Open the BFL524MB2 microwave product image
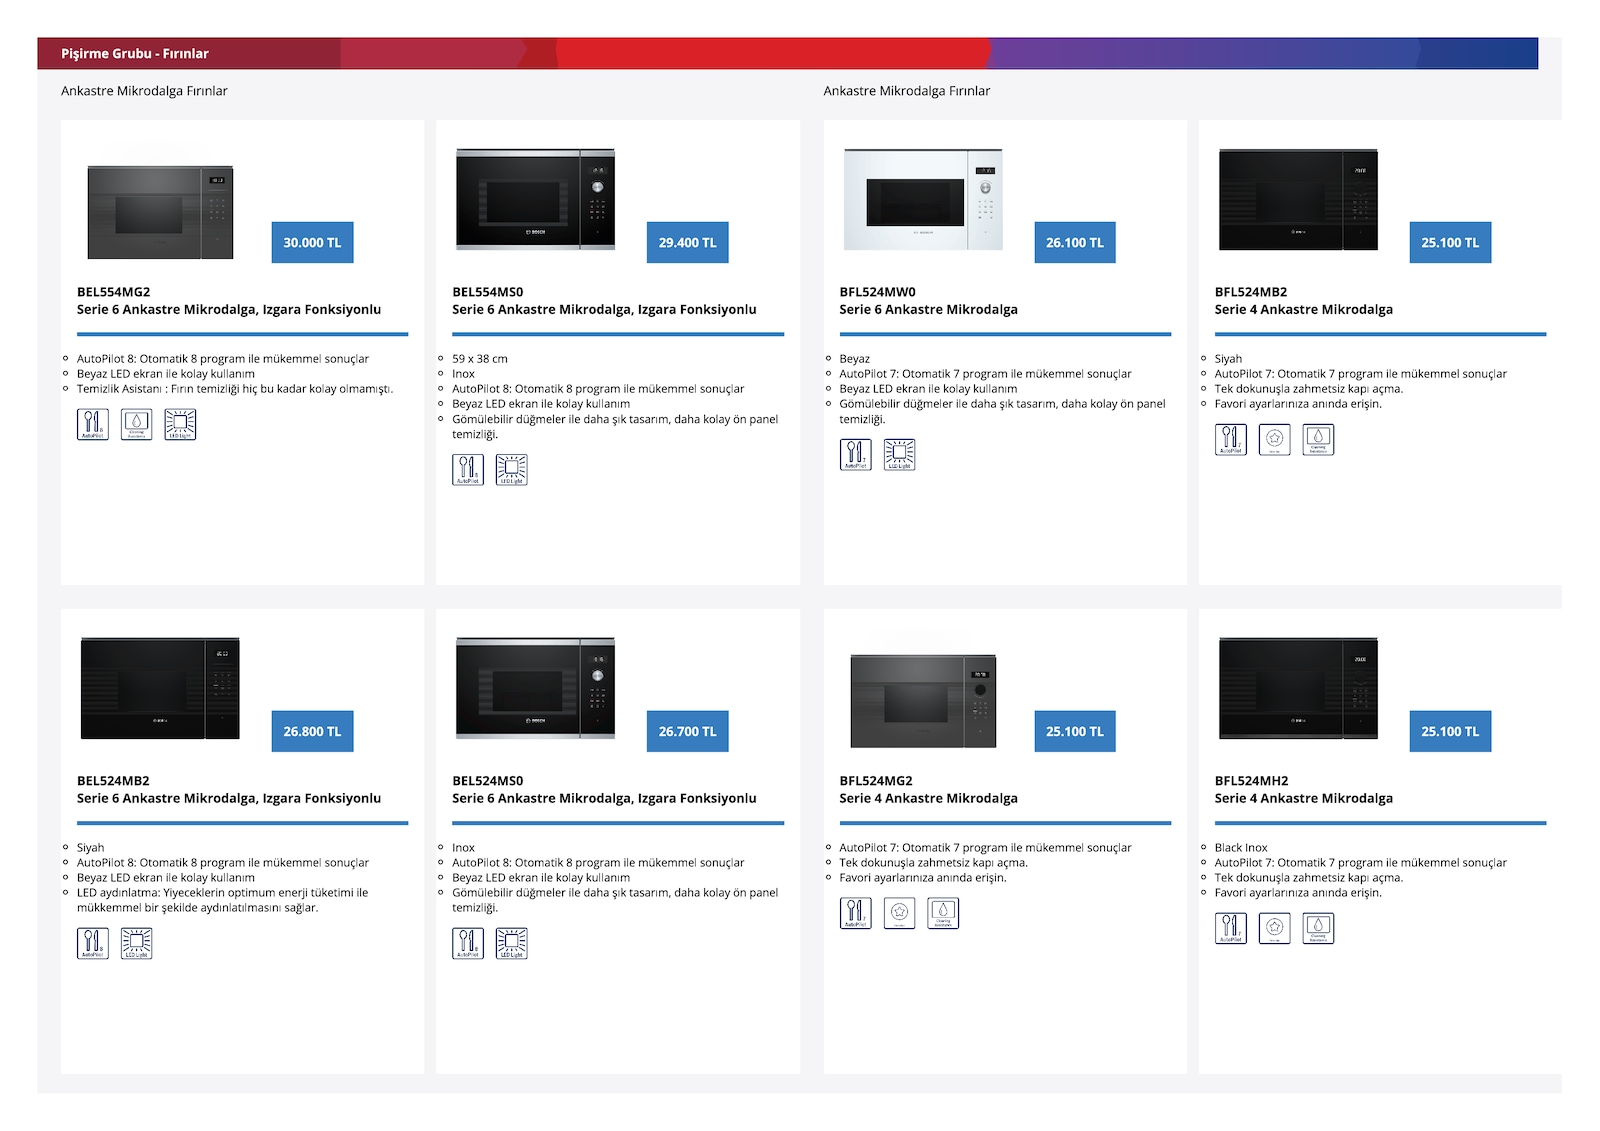Image resolution: width=1600 pixels, height=1131 pixels. tap(1298, 200)
